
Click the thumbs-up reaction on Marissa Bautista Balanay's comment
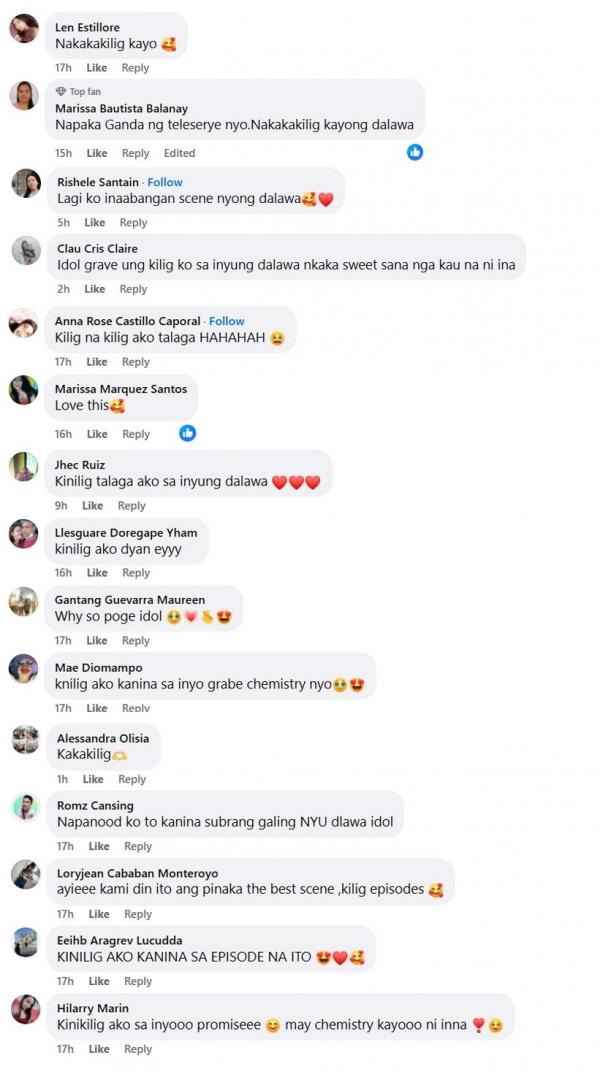coord(415,152)
